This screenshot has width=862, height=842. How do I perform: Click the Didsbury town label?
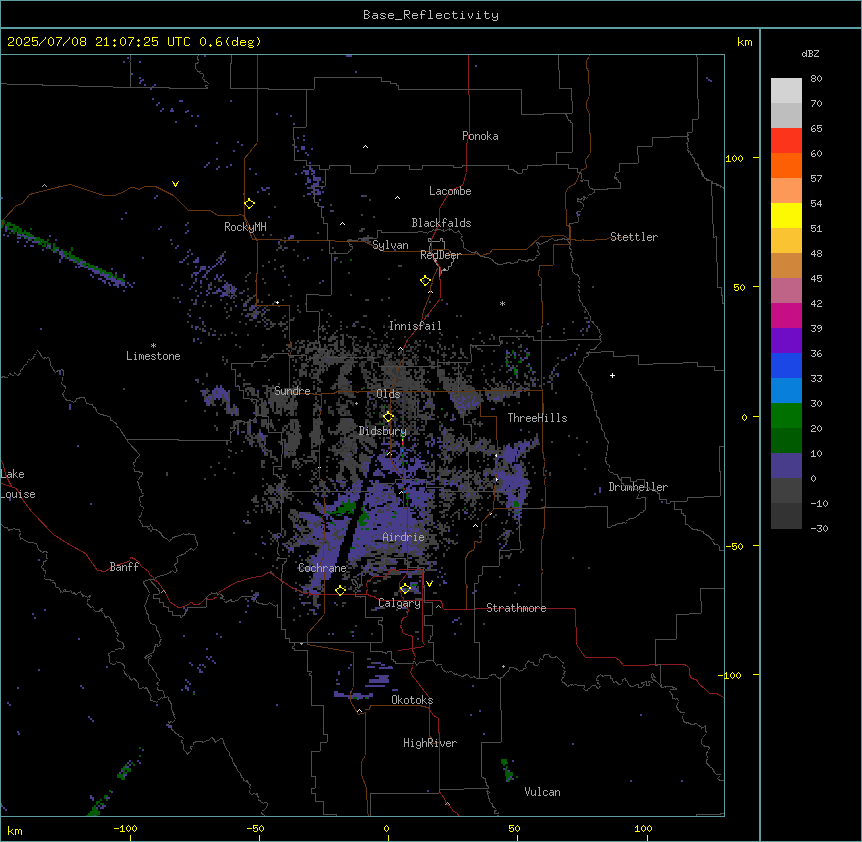click(x=383, y=431)
